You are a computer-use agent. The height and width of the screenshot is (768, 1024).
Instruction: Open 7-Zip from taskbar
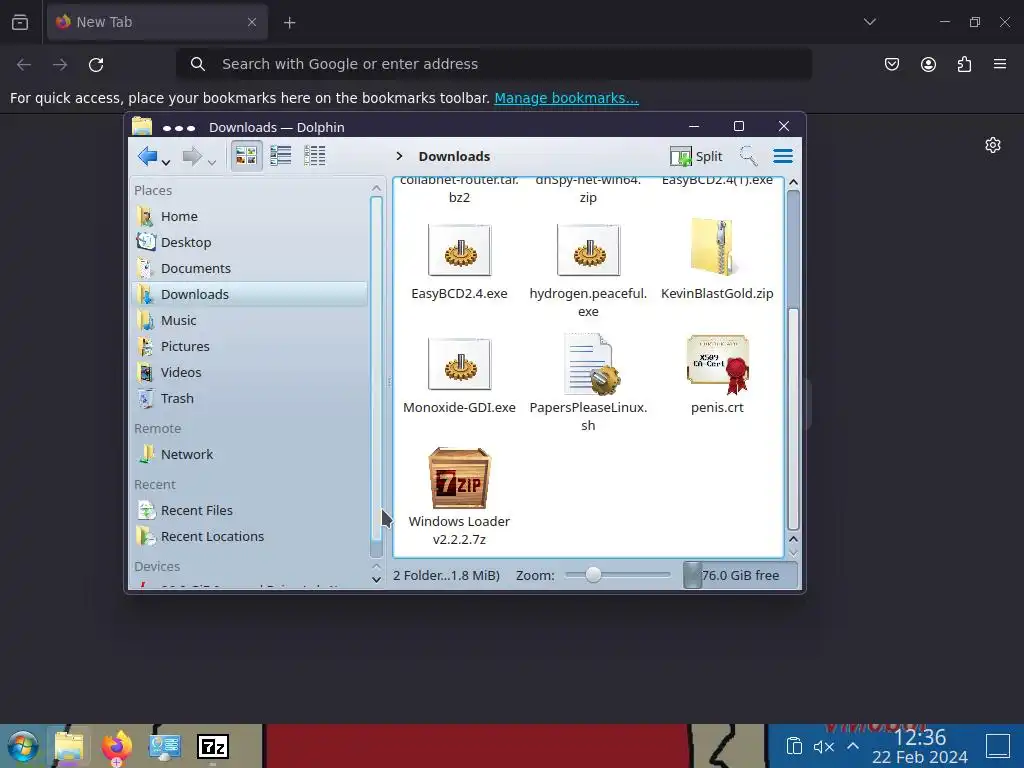pyautogui.click(x=213, y=746)
